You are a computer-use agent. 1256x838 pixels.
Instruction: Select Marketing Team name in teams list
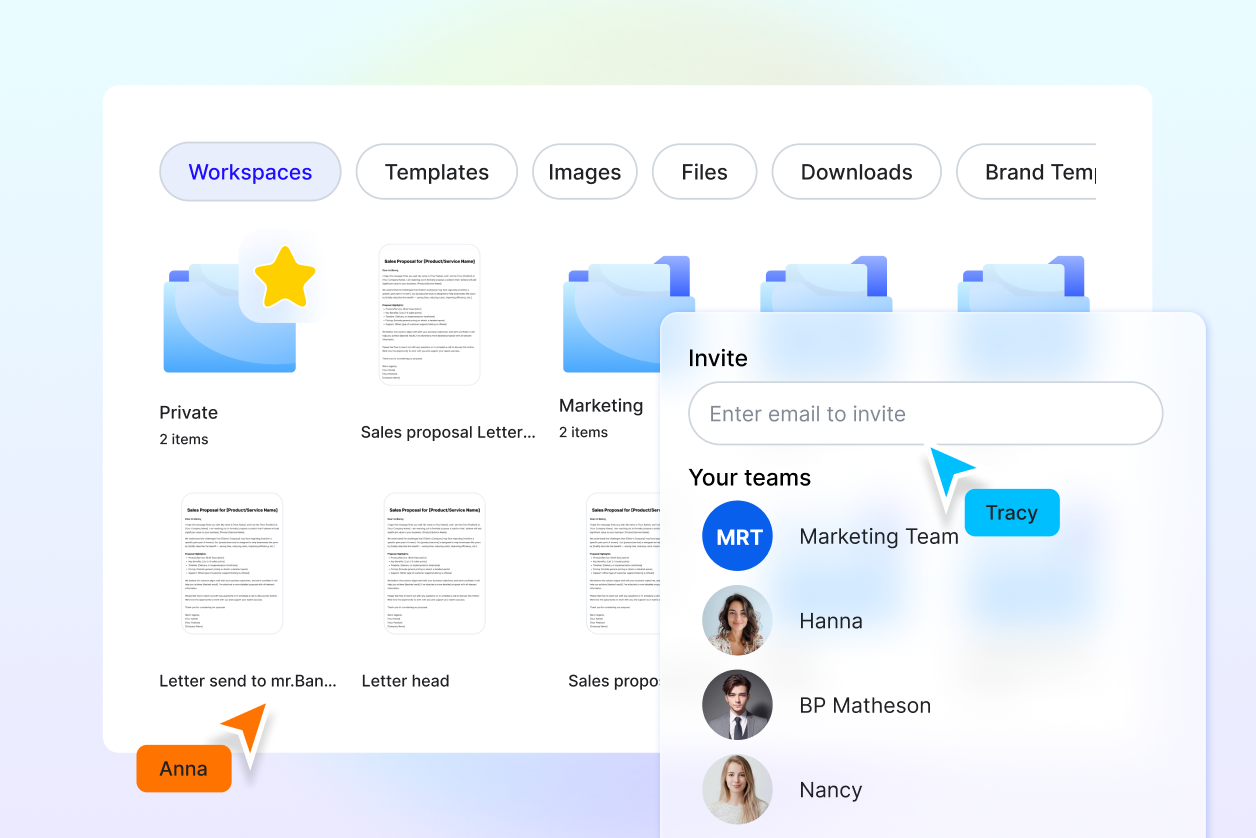pyautogui.click(x=879, y=537)
